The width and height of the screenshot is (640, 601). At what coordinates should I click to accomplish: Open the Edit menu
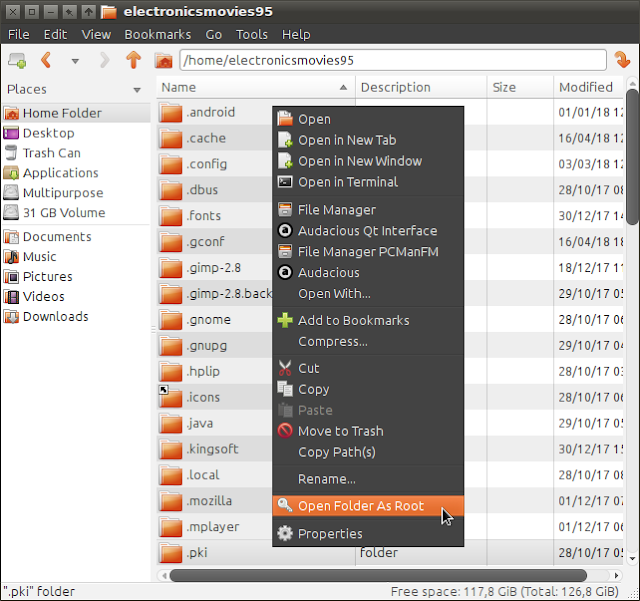coord(55,35)
